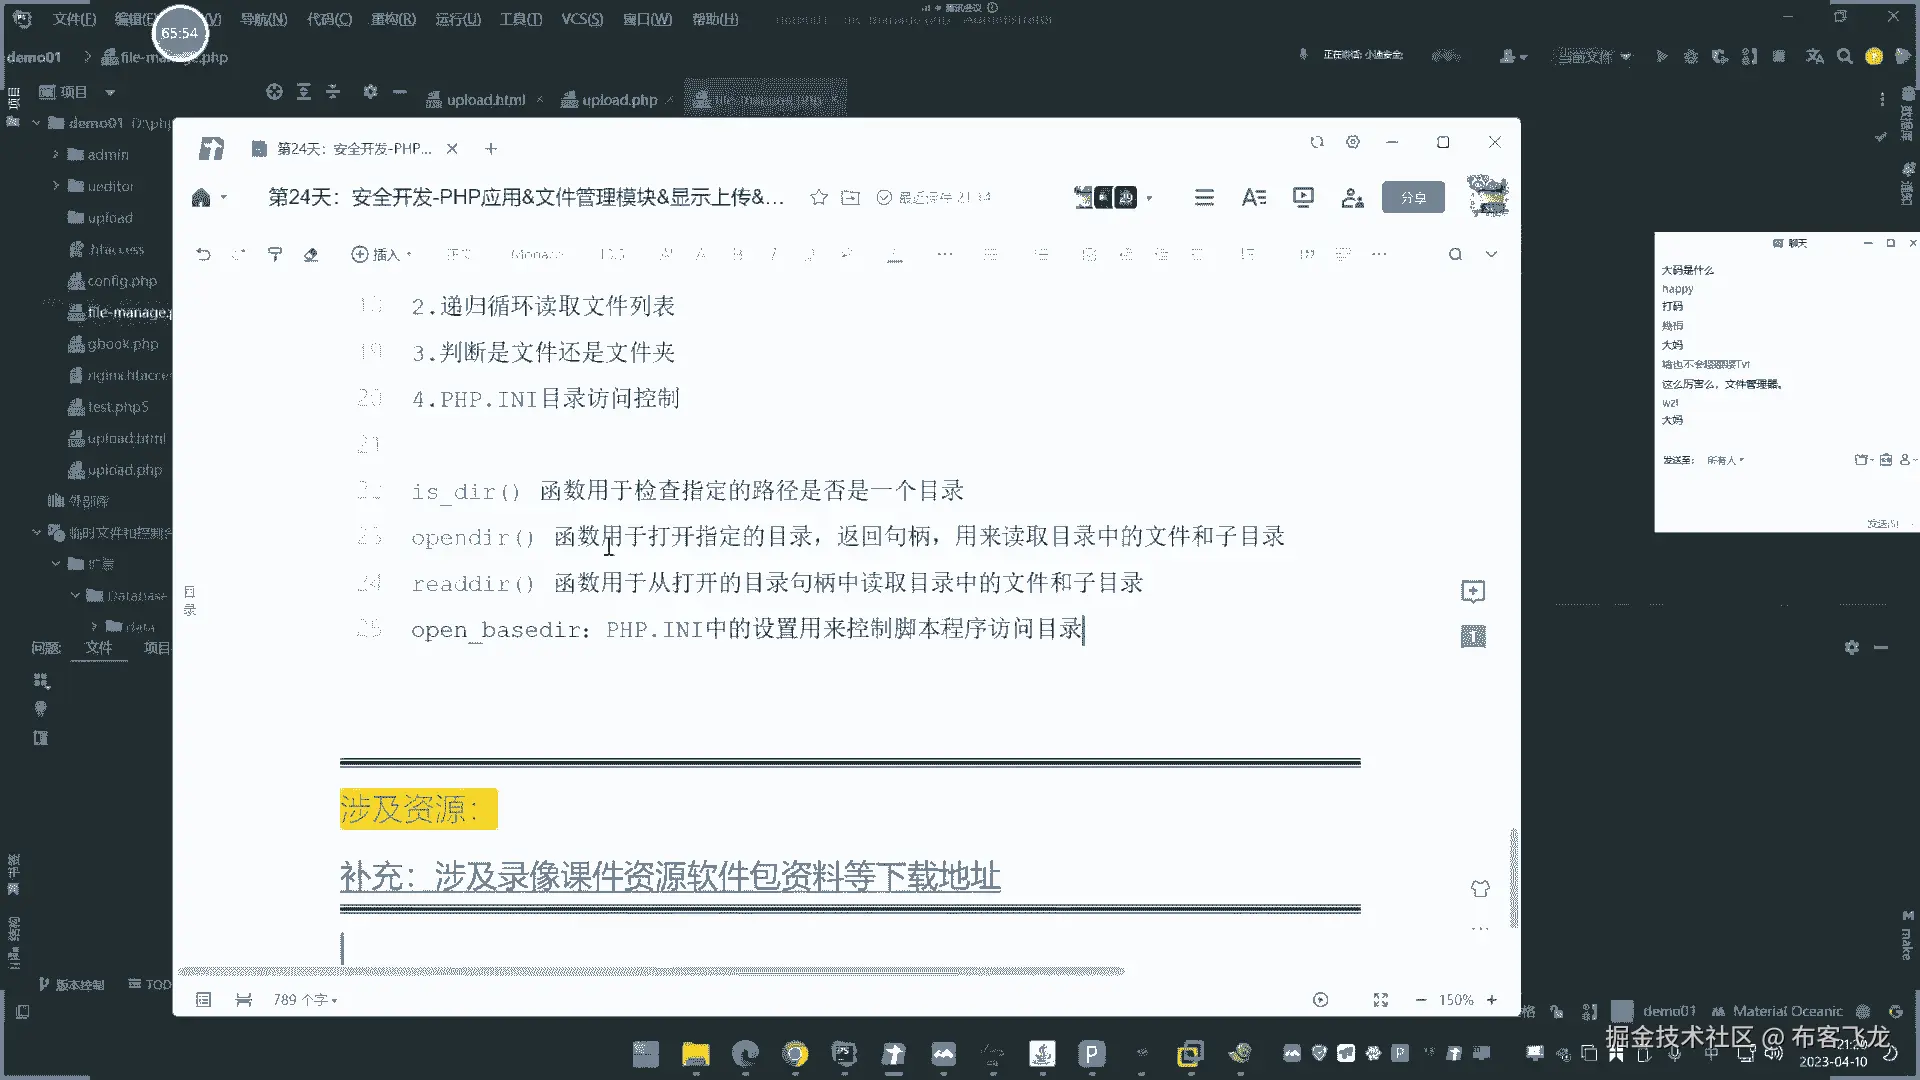Click the zoom in plus button
Image resolution: width=1920 pixels, height=1080 pixels.
pyautogui.click(x=1492, y=1000)
